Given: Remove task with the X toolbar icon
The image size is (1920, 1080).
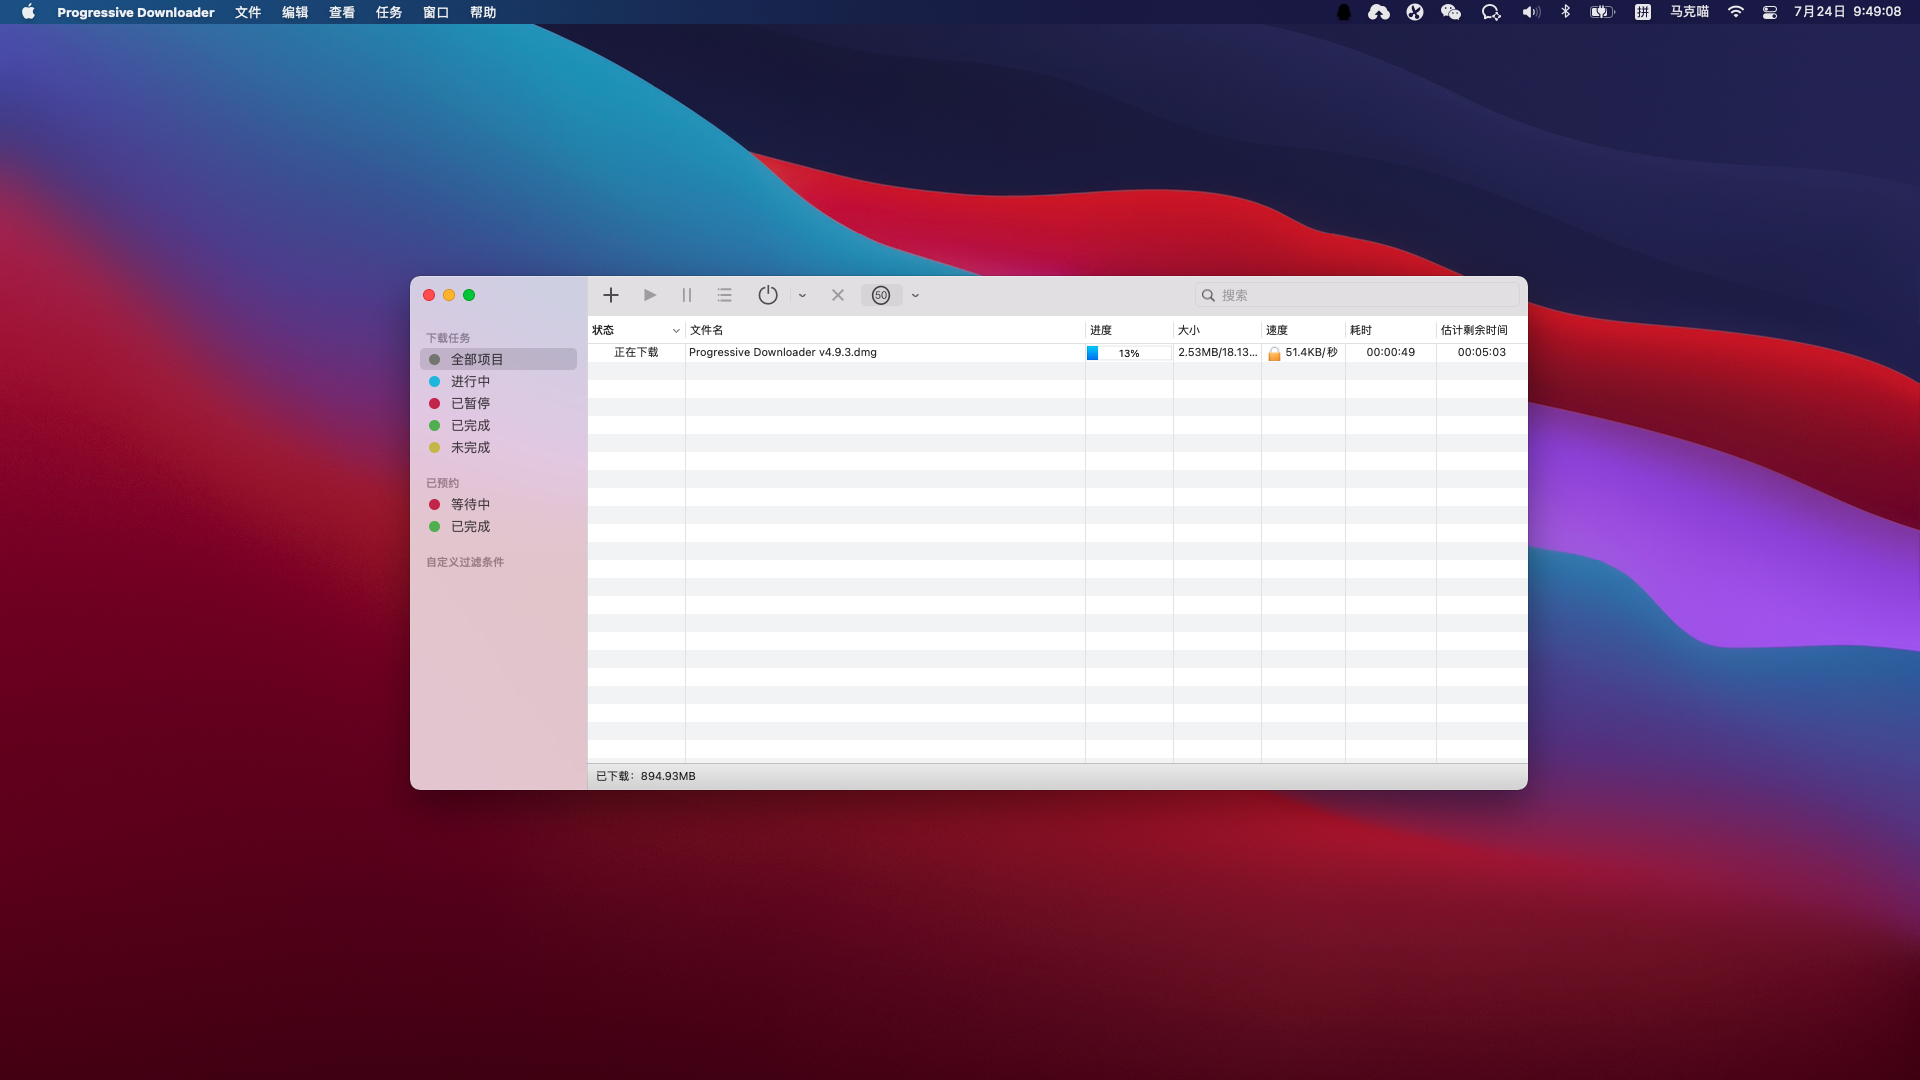Looking at the screenshot, I should click(838, 295).
